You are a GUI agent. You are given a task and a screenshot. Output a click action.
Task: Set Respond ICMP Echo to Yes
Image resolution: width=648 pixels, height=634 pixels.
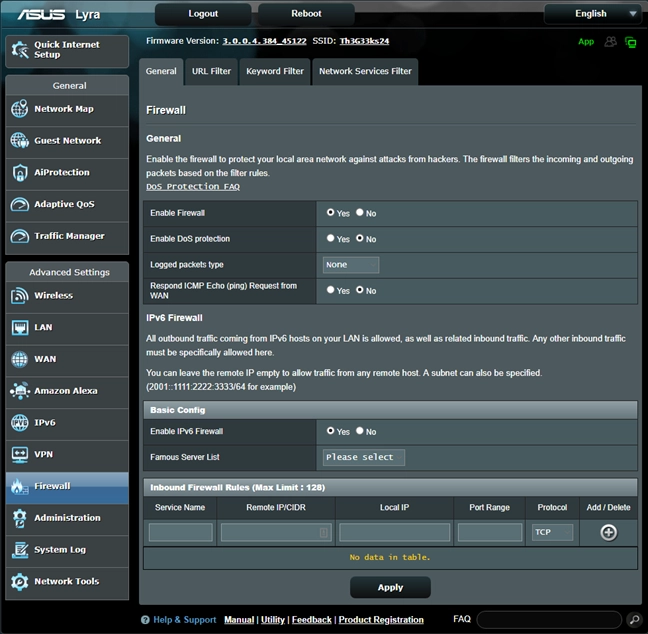click(x=330, y=290)
